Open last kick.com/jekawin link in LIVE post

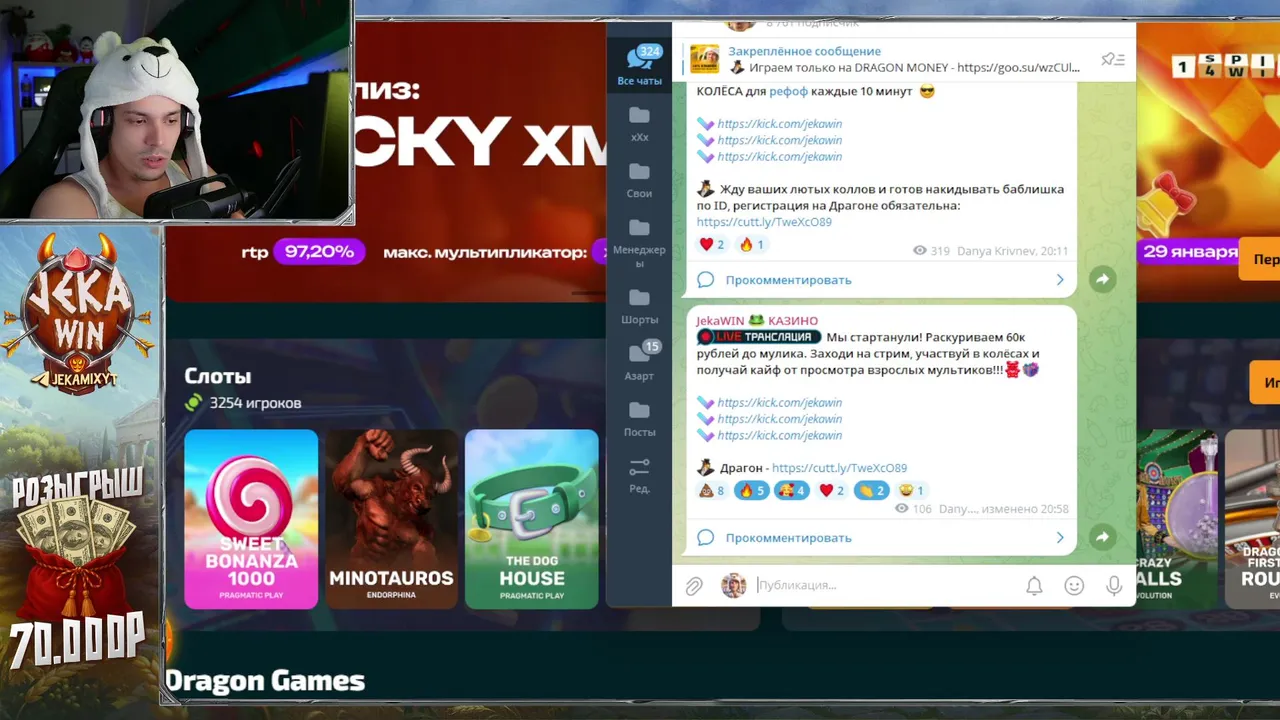click(779, 435)
